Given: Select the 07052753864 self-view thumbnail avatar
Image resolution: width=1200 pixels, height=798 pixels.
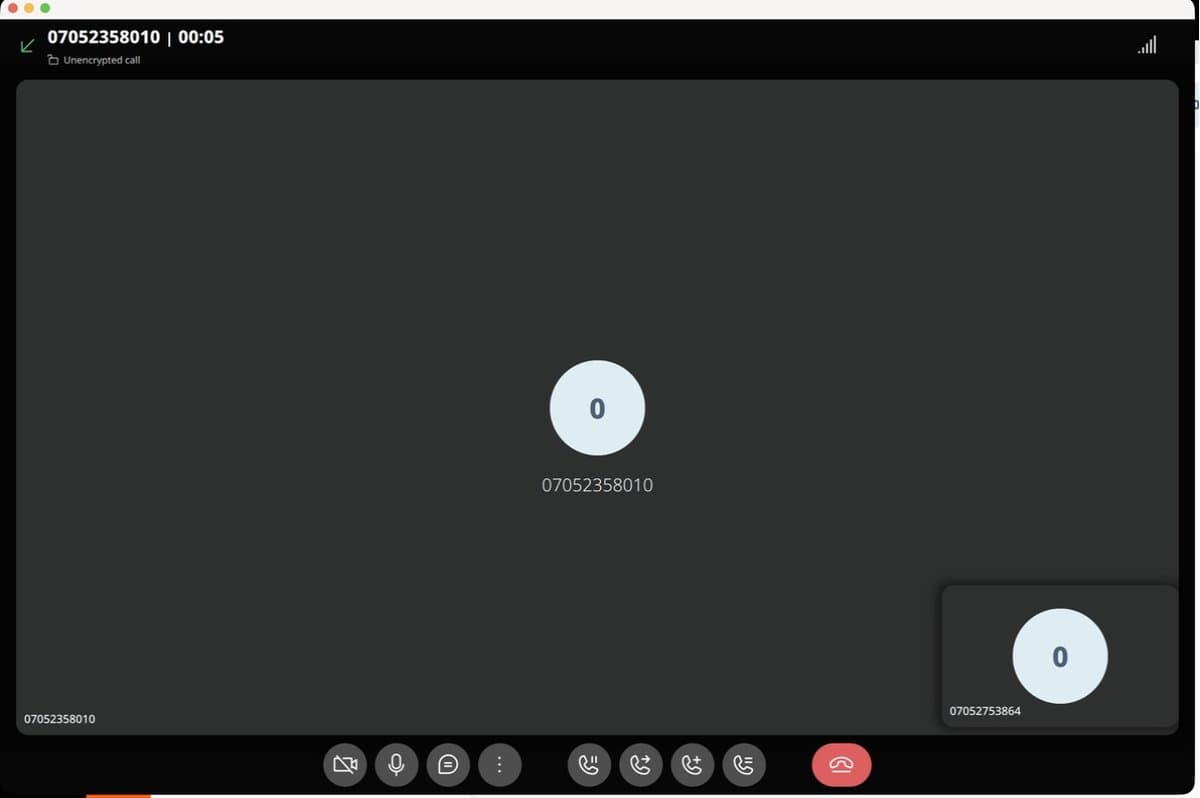Looking at the screenshot, I should 1060,656.
